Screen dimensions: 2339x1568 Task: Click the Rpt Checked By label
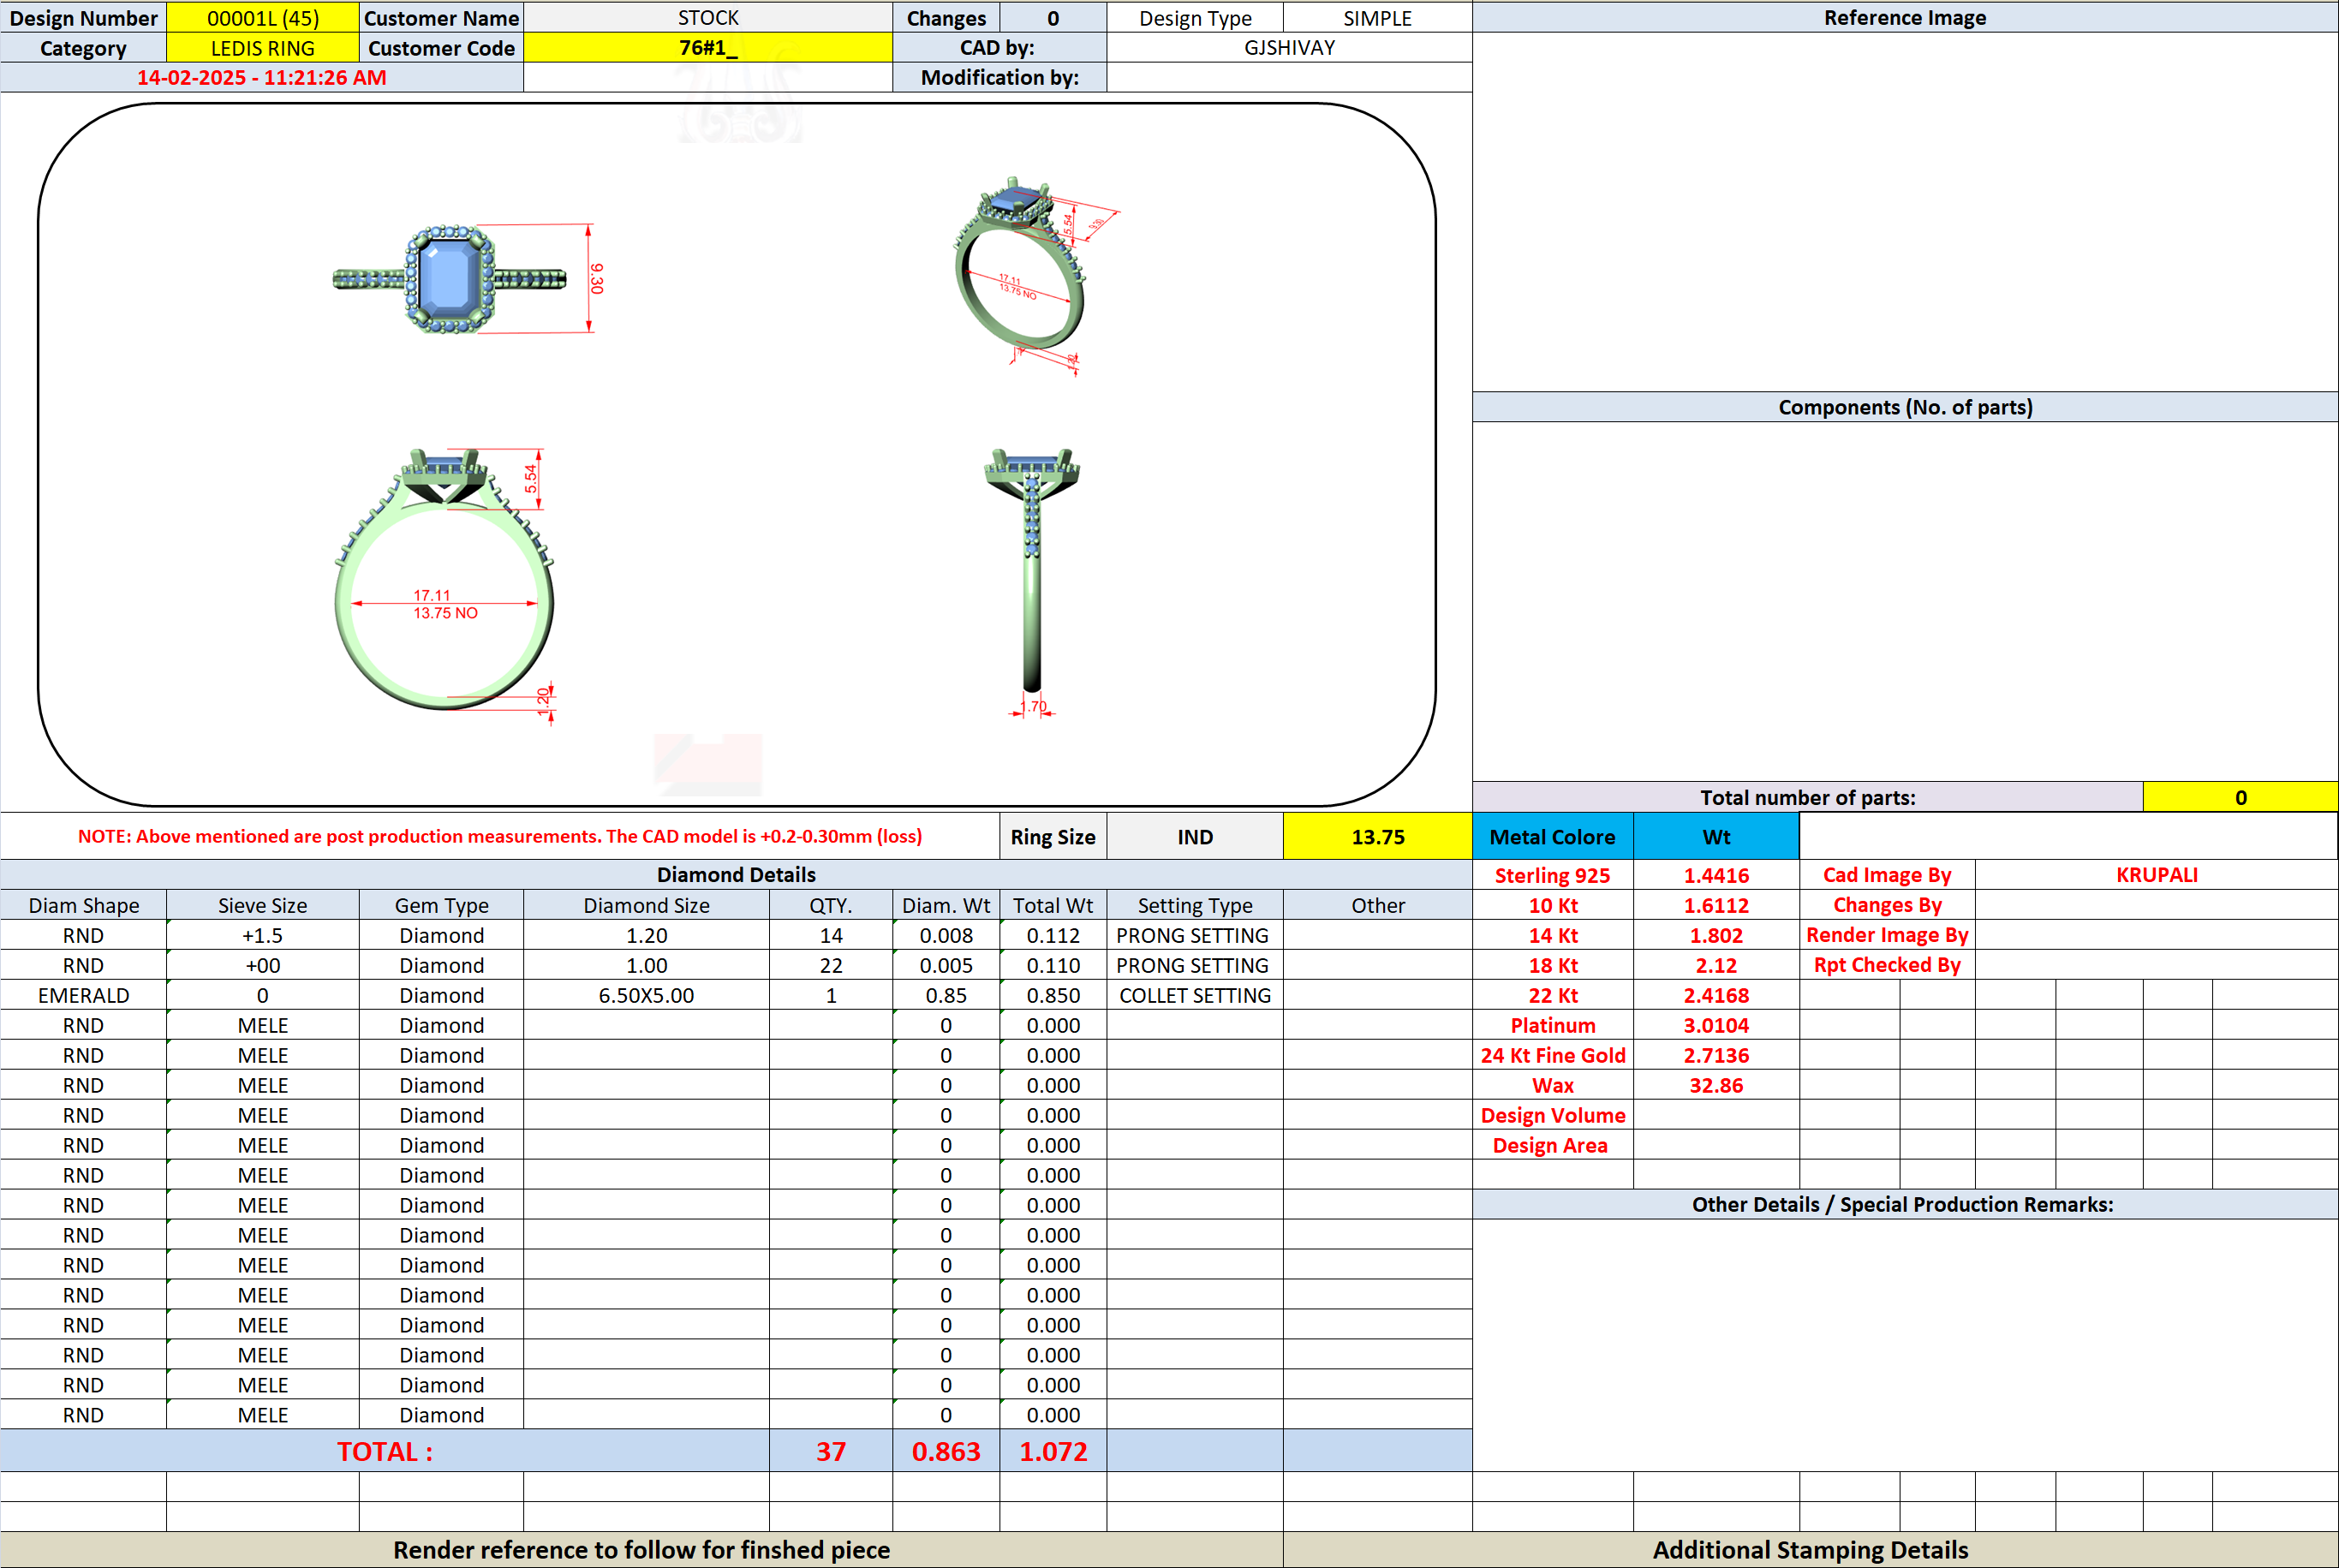click(1887, 965)
